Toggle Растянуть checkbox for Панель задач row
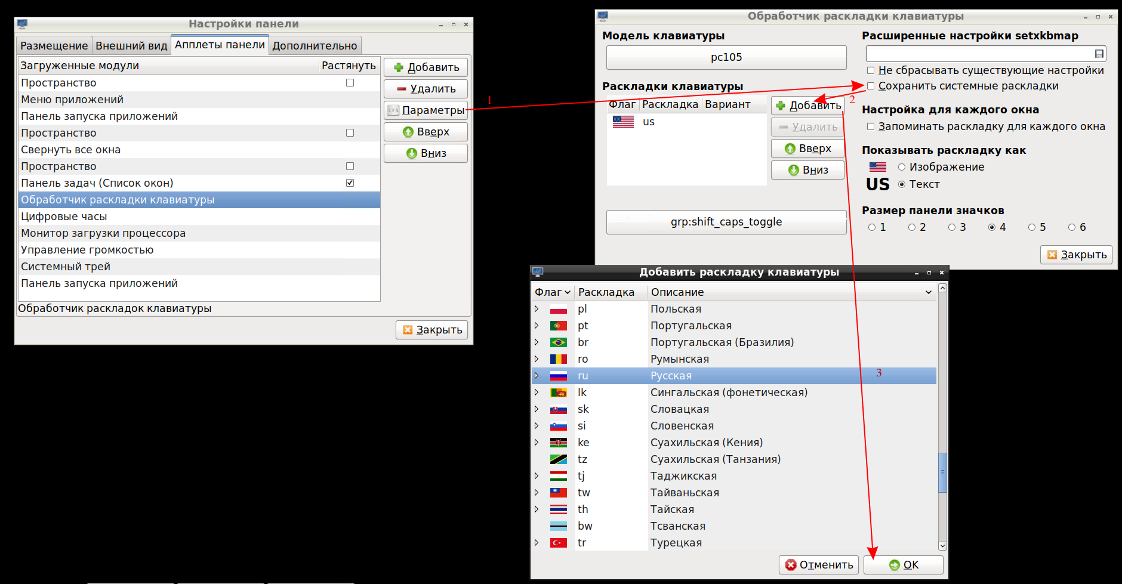Screen dimensions: 1122x585 click(350, 183)
